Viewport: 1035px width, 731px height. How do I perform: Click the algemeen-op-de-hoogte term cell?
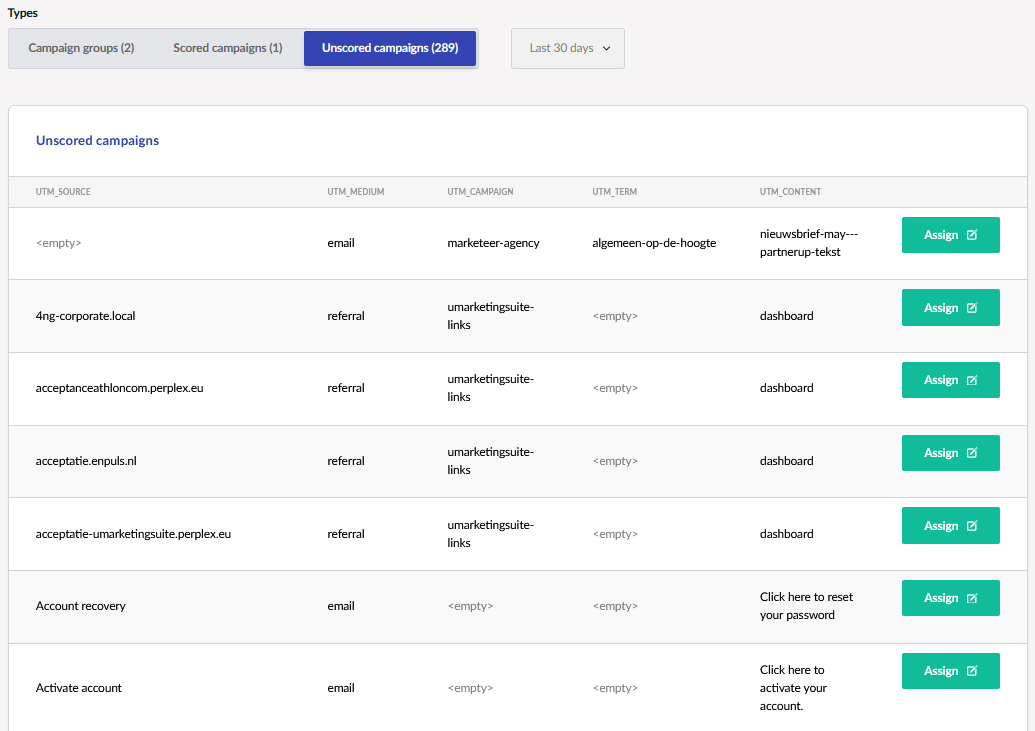[x=654, y=243]
